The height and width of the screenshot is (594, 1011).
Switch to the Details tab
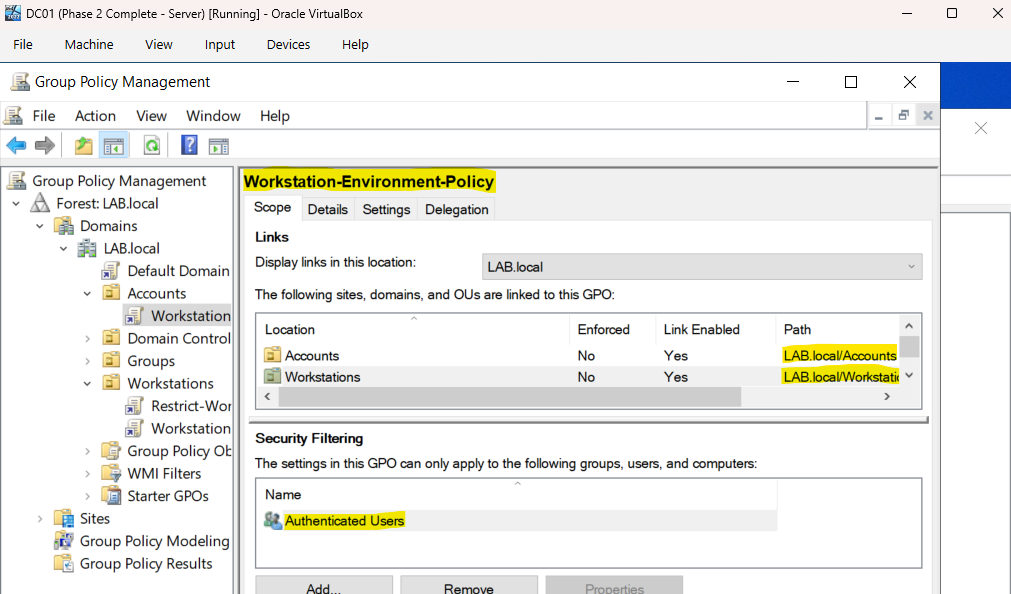pyautogui.click(x=328, y=210)
